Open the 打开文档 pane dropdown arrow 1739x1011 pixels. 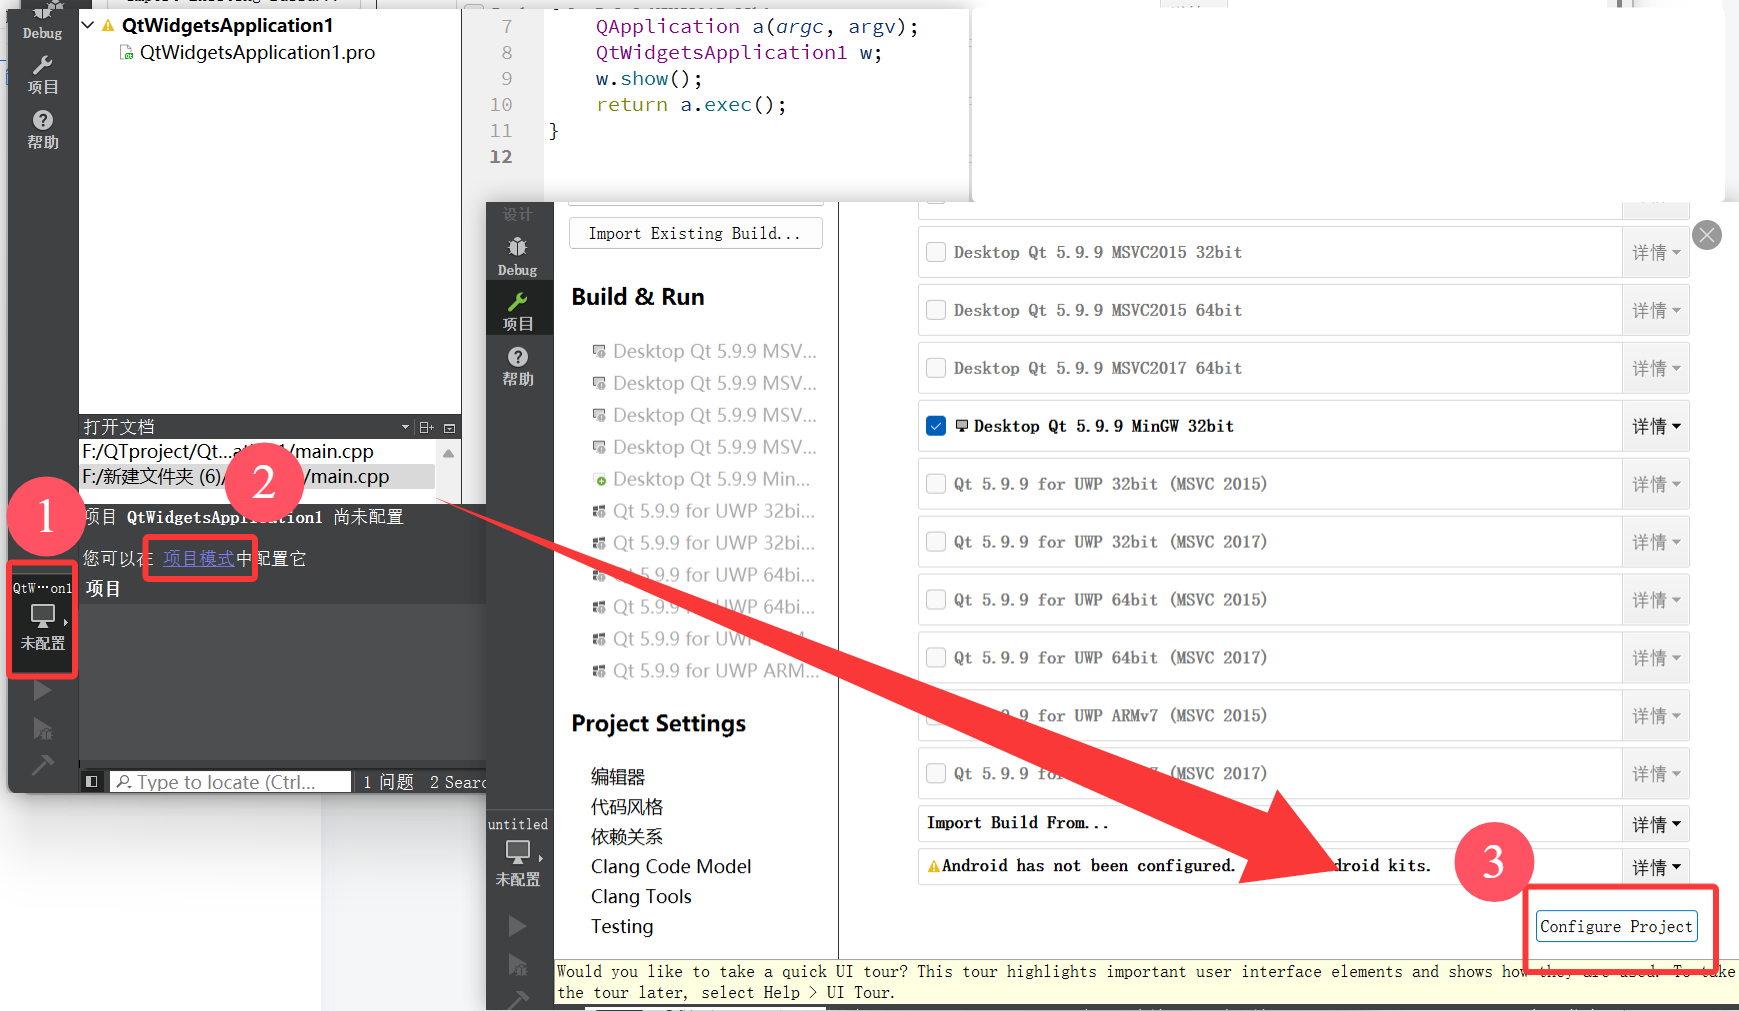click(405, 427)
